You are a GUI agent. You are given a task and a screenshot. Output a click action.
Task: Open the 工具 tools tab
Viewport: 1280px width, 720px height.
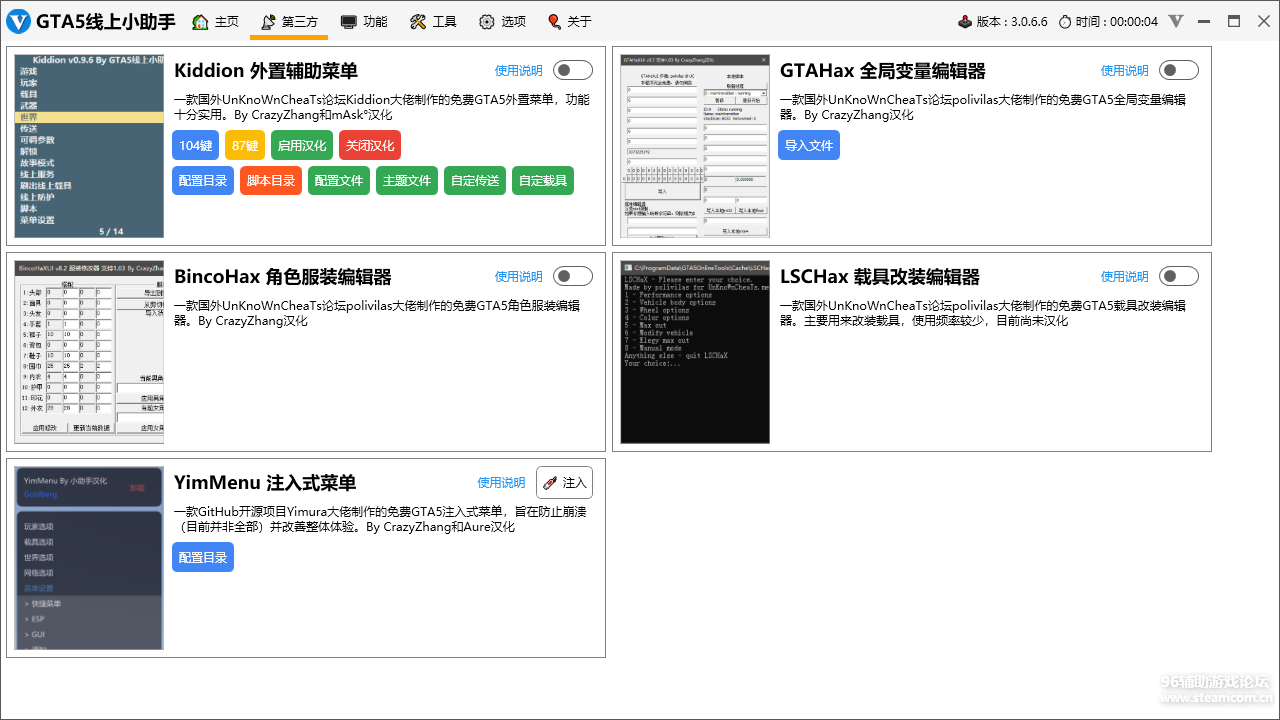(433, 21)
